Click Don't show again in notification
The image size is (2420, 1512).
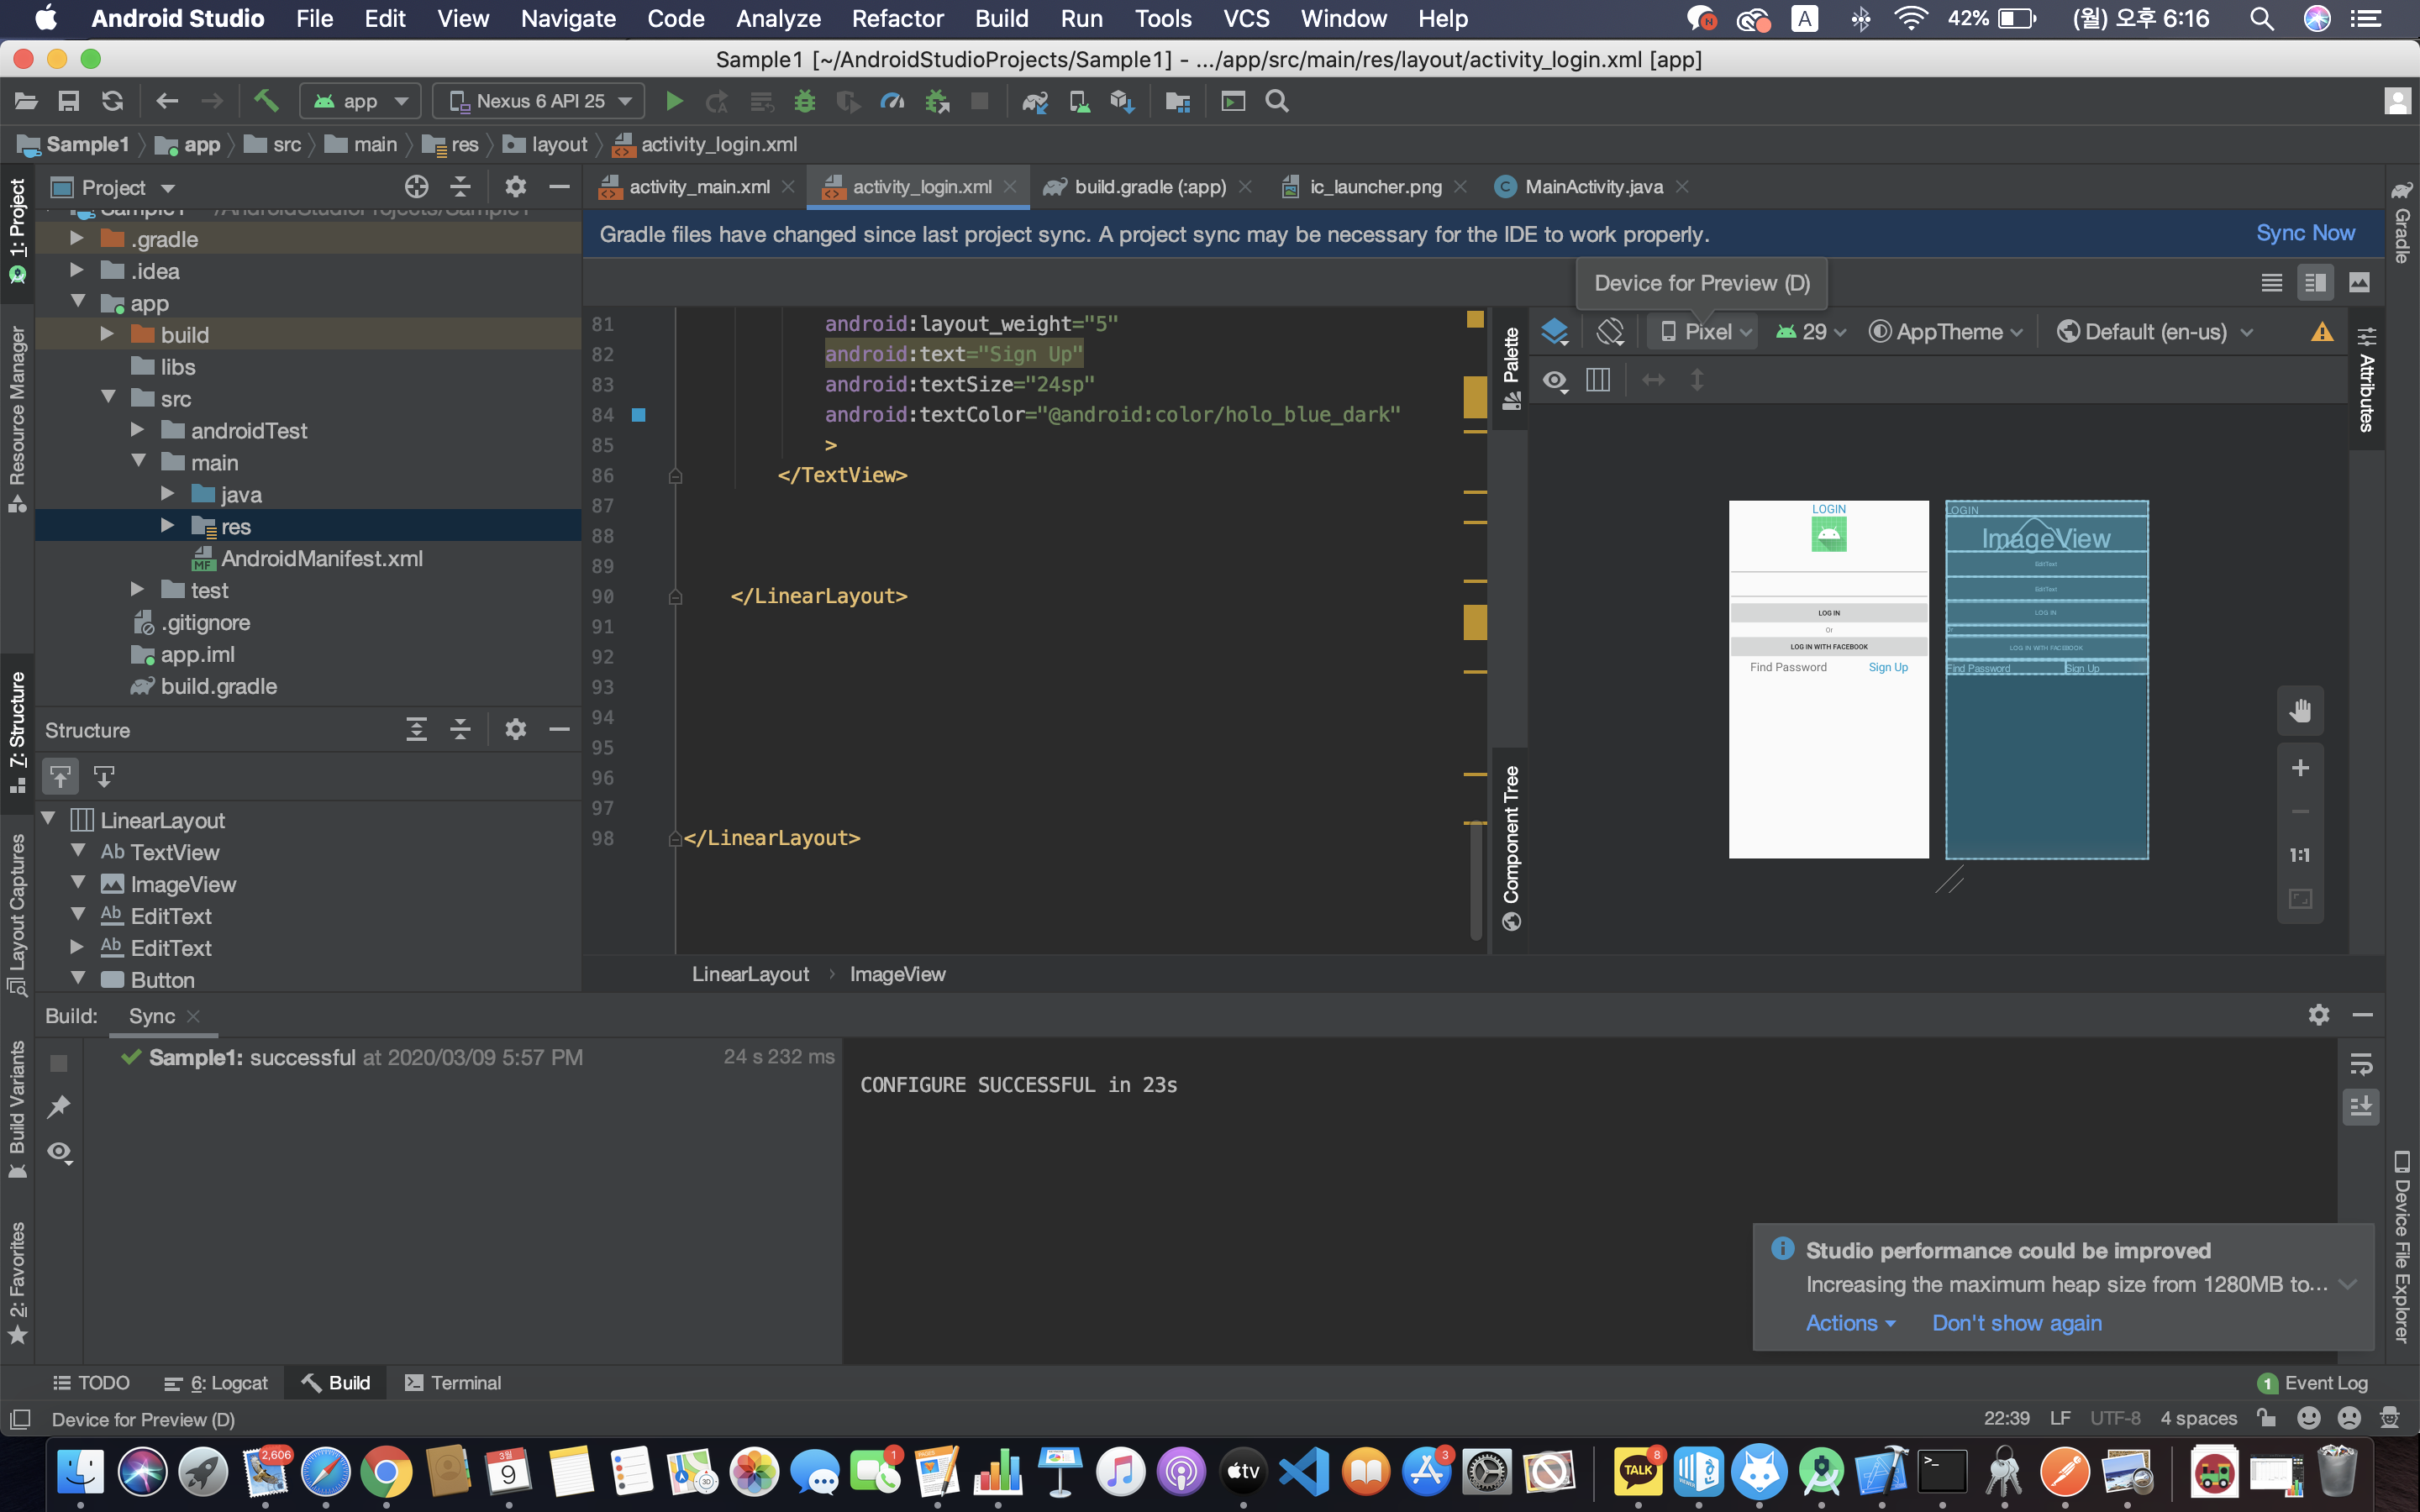[x=2016, y=1323]
